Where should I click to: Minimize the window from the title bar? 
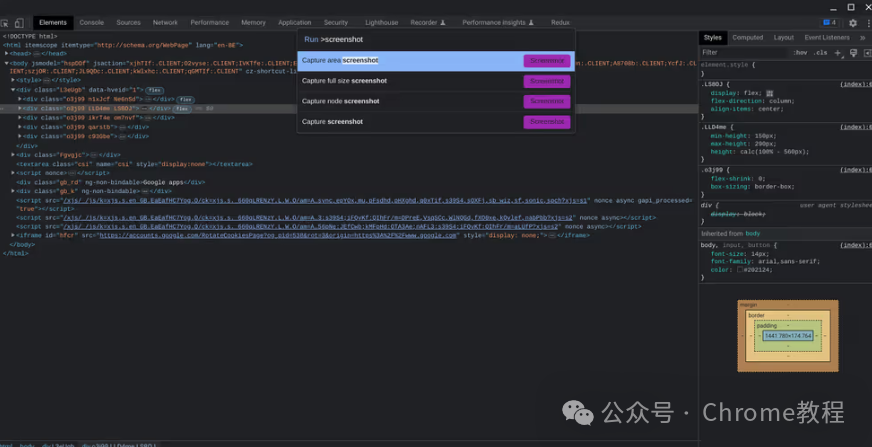tap(833, 8)
